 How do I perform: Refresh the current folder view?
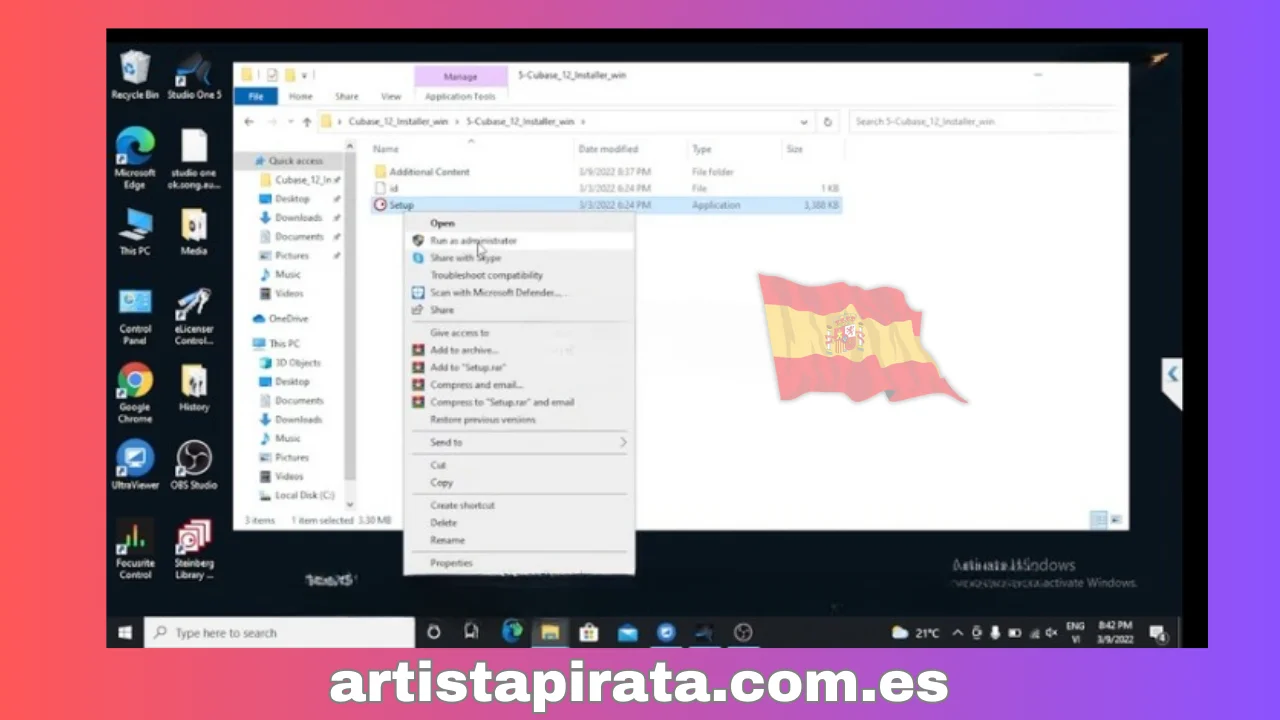tap(827, 121)
